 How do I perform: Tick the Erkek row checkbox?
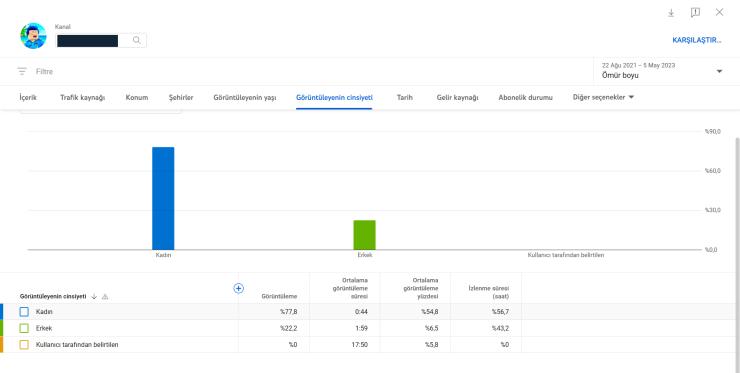[24, 328]
